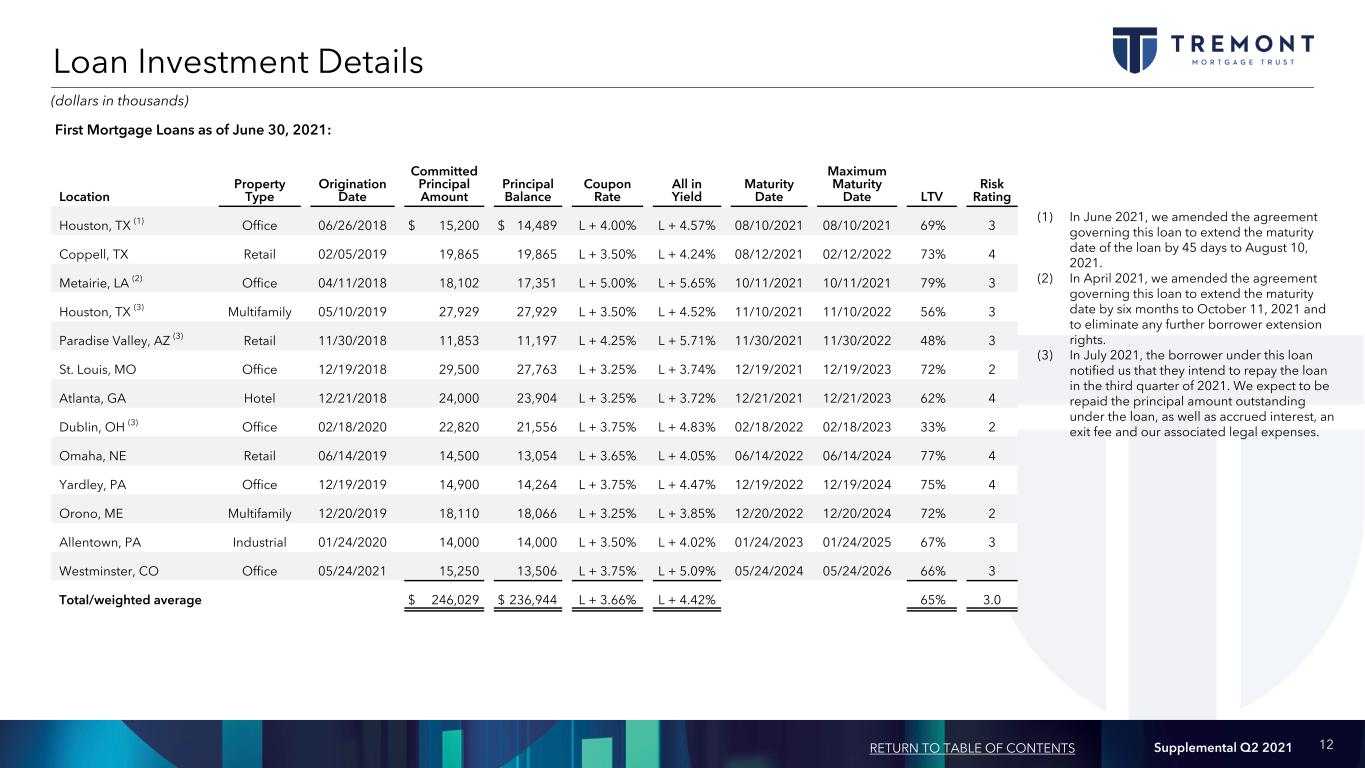Click the page number 12 in footer
The width and height of the screenshot is (1365, 768).
click(x=1327, y=745)
